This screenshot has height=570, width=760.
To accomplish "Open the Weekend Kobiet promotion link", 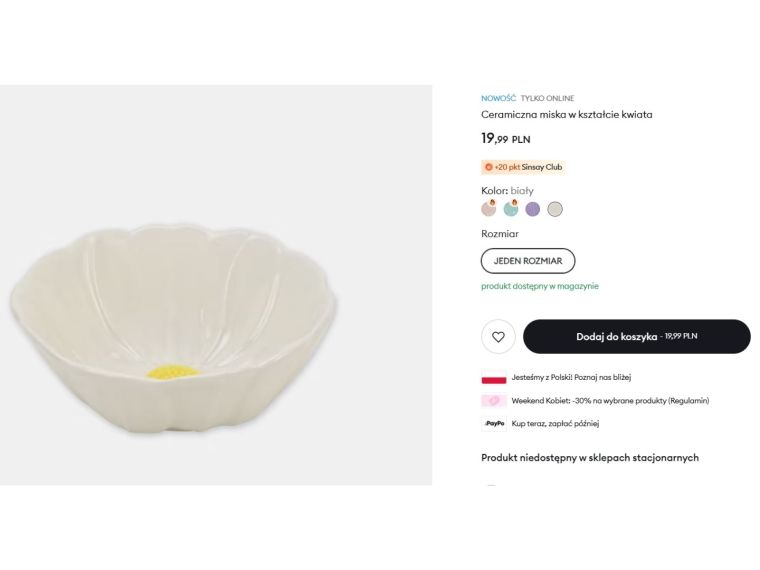I will coord(610,401).
